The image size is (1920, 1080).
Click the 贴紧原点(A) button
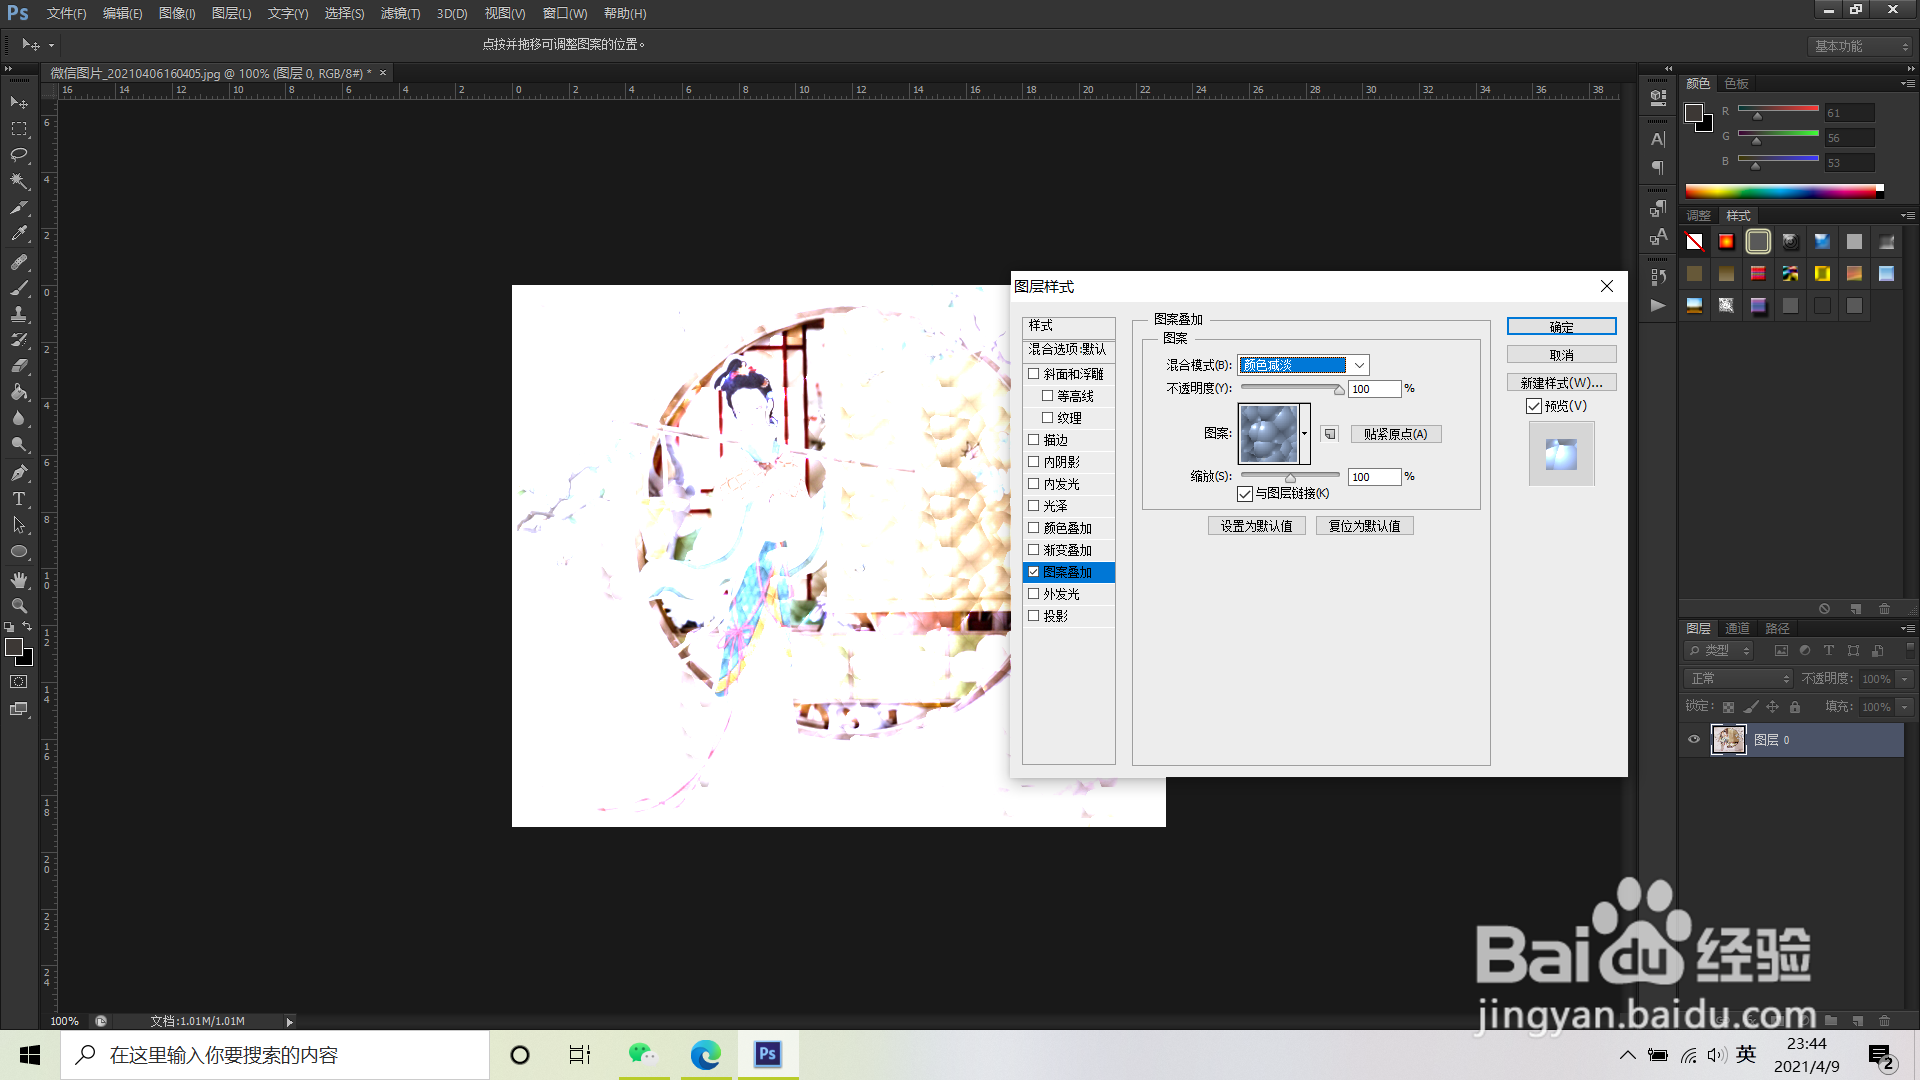coord(1396,434)
